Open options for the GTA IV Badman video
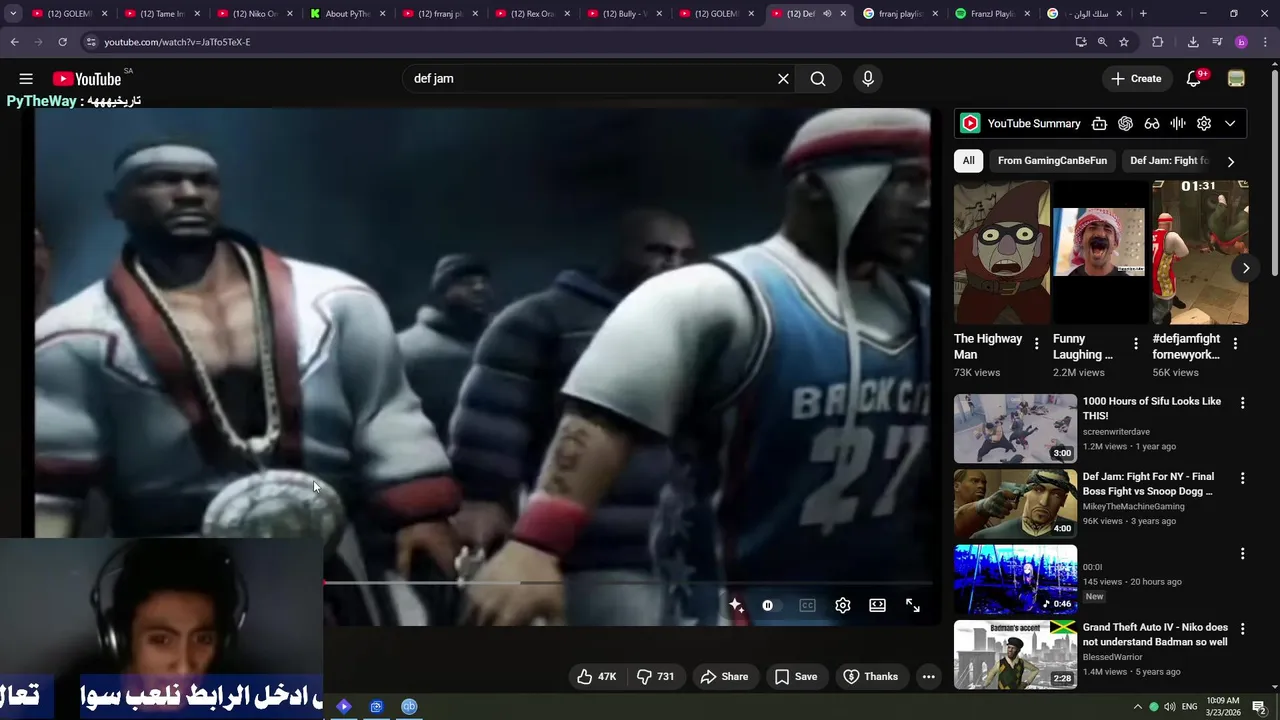 coord(1242,629)
